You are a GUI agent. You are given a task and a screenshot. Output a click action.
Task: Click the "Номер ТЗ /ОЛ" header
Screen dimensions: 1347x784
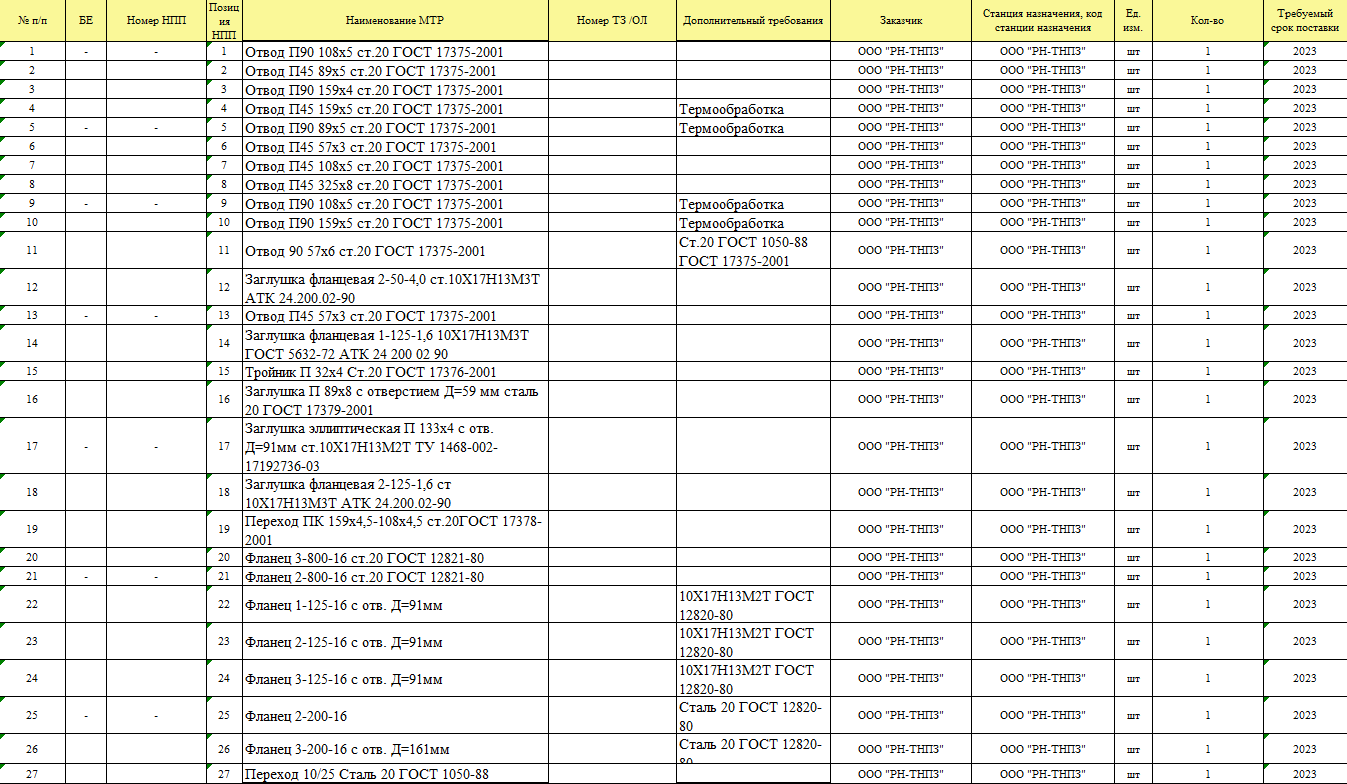613,20
